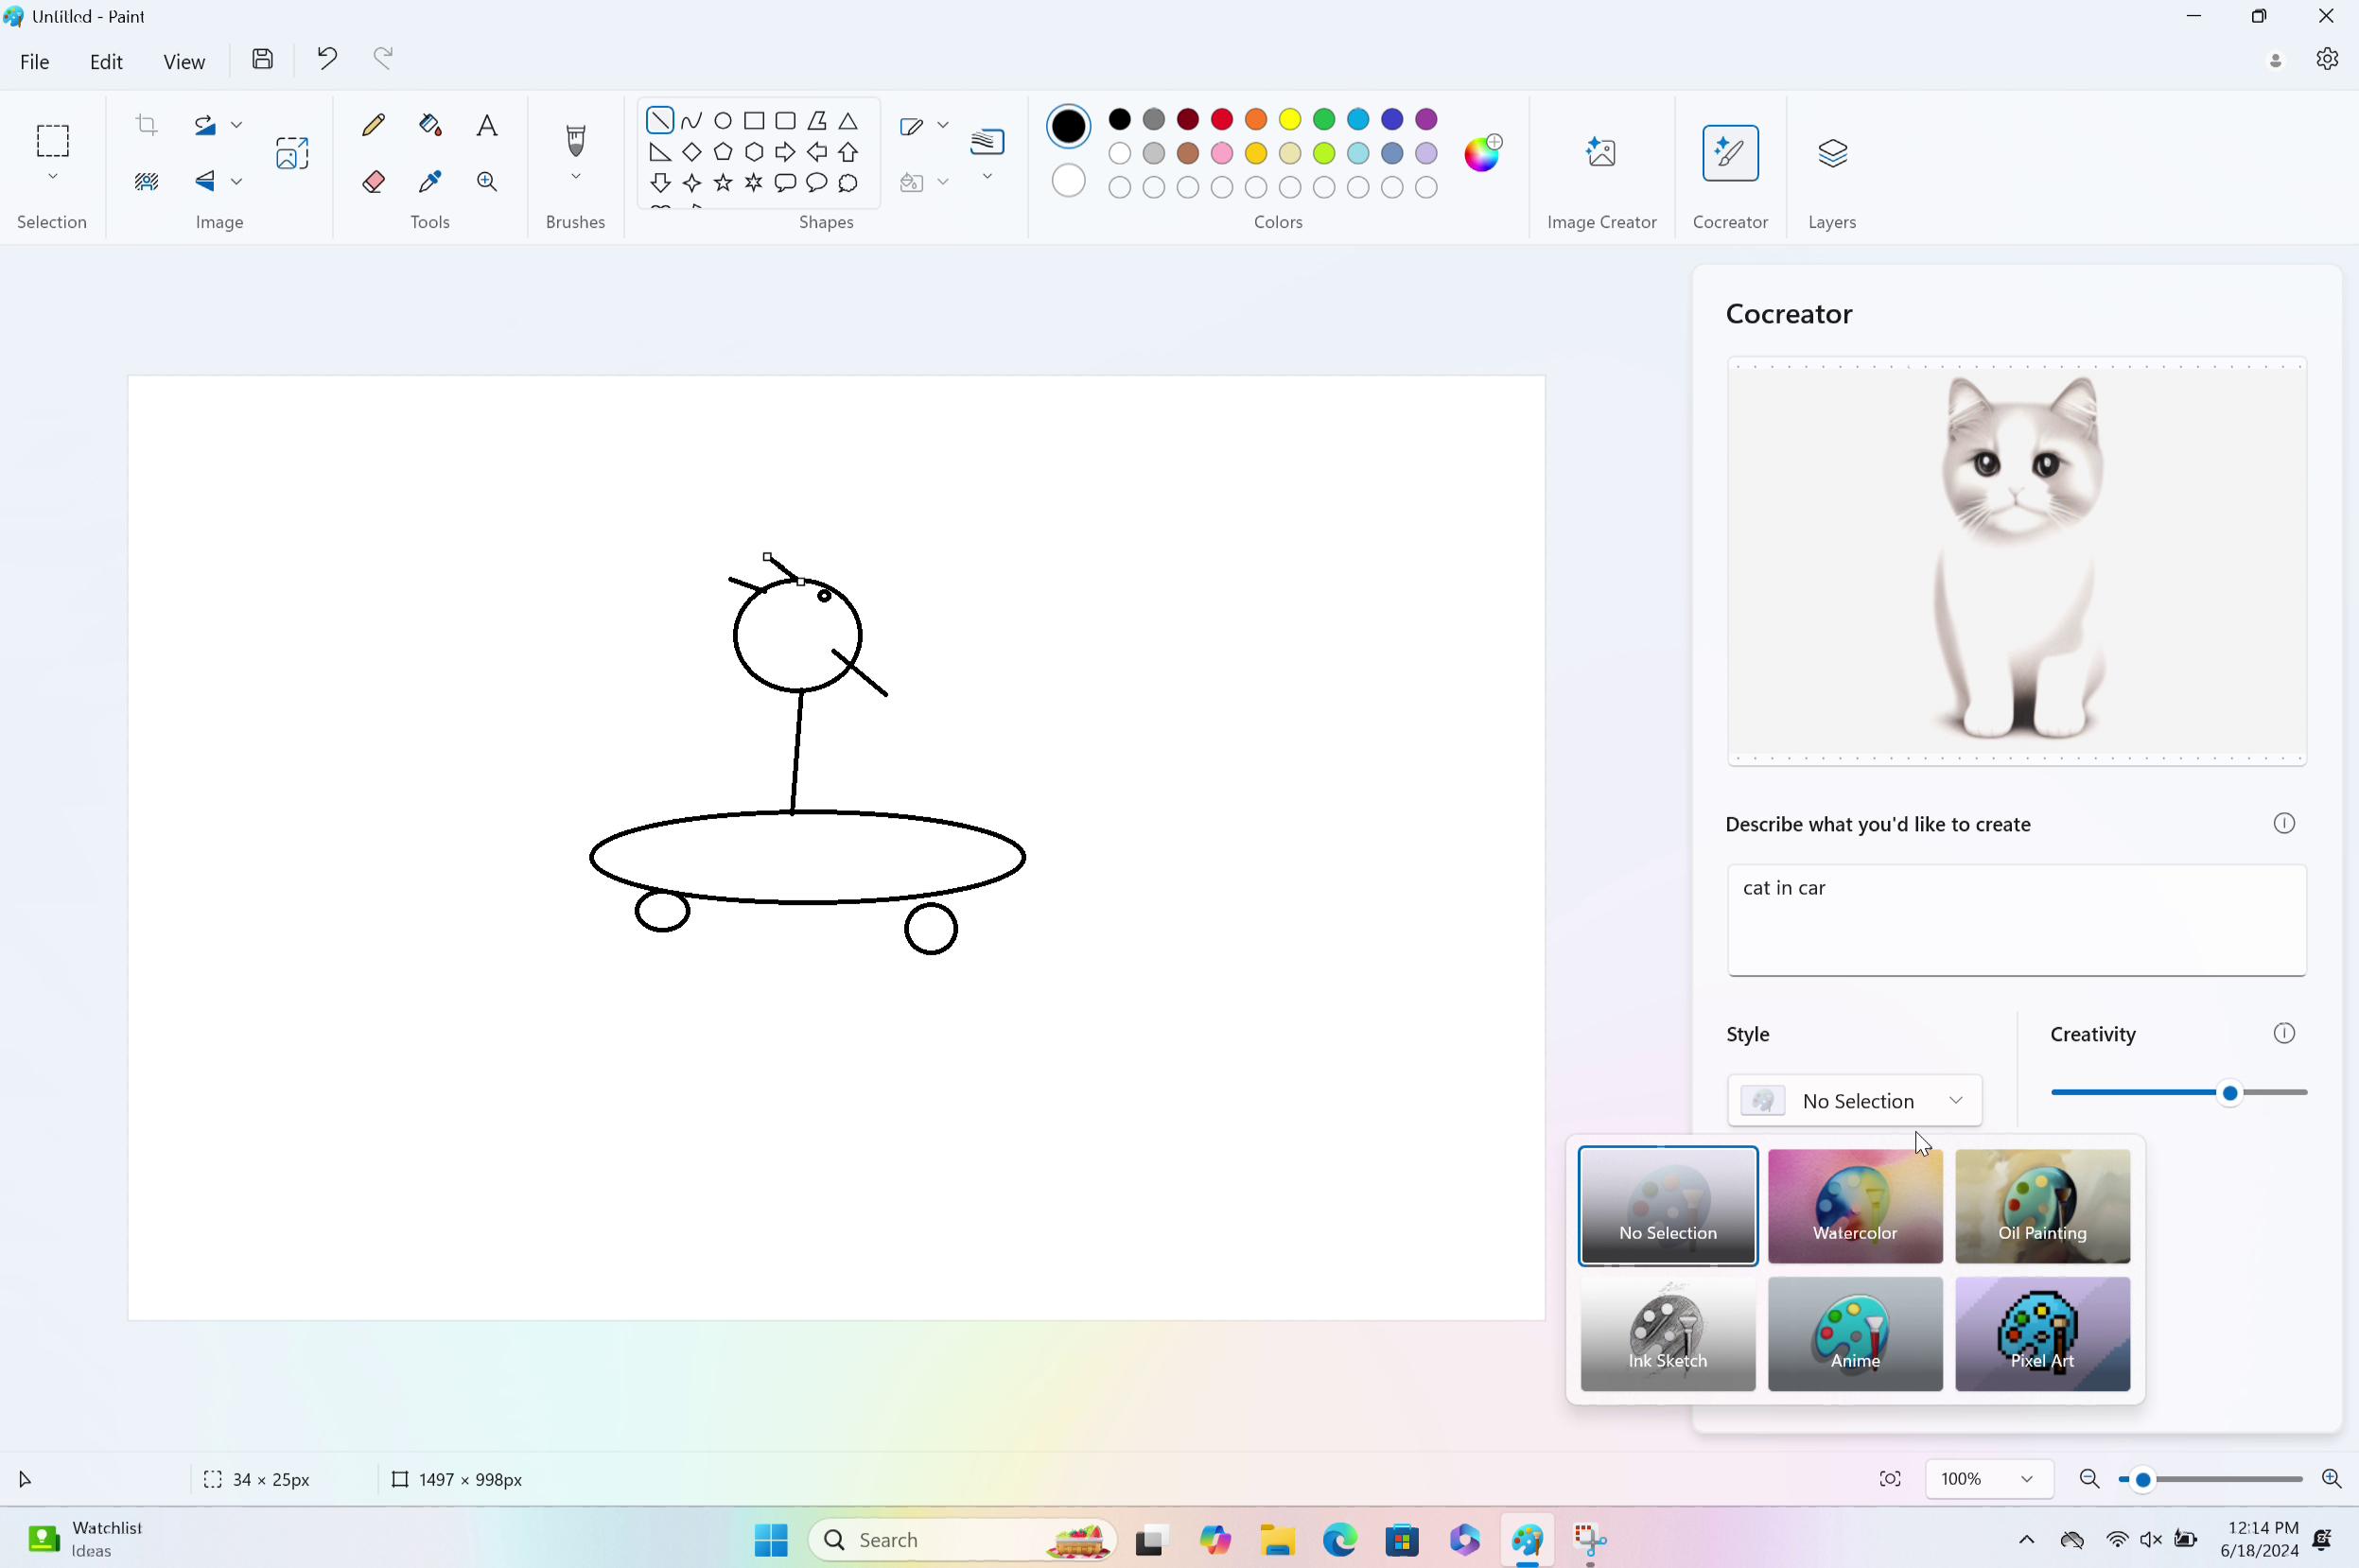Image resolution: width=2359 pixels, height=1568 pixels.
Task: Choose the Anime style
Action: click(1855, 1333)
